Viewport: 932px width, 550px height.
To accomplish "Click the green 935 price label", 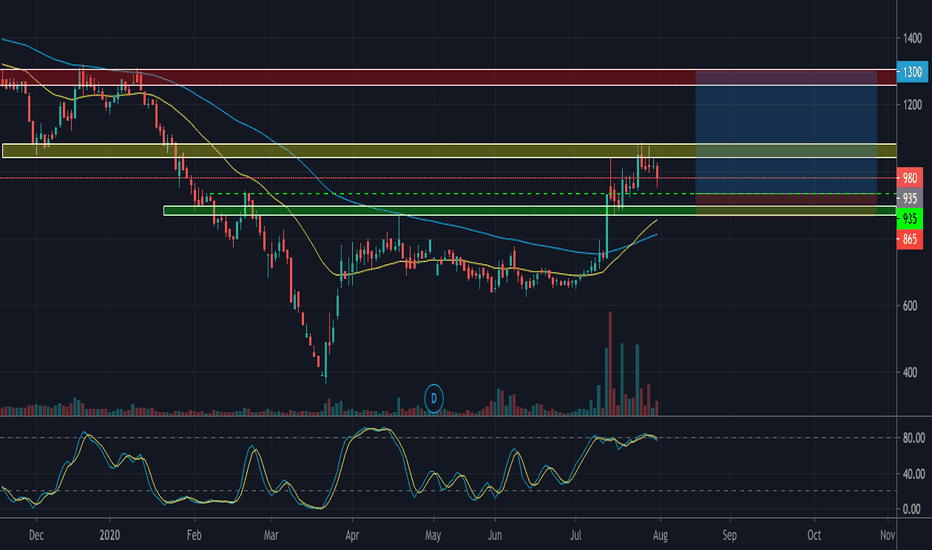I will point(910,219).
